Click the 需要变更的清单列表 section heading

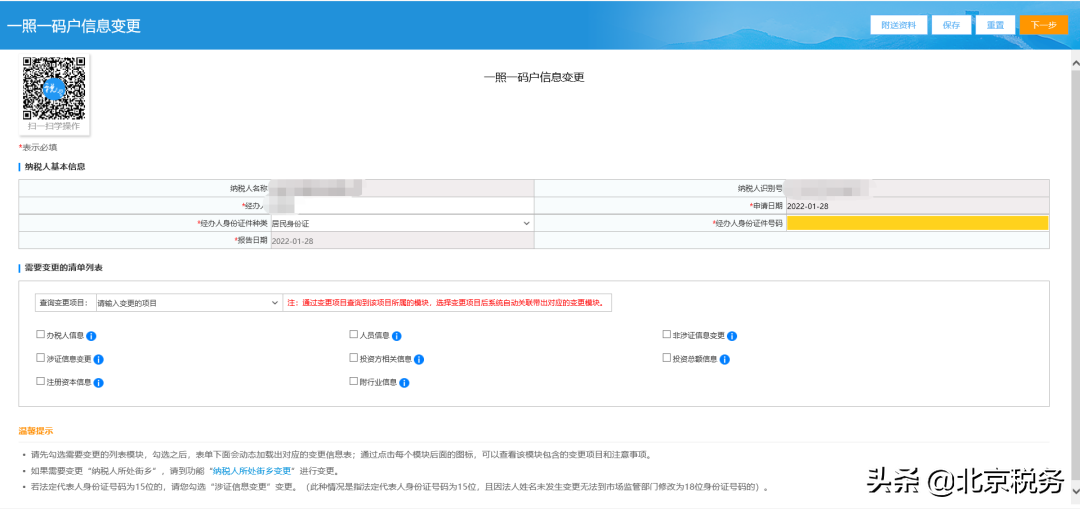point(63,267)
